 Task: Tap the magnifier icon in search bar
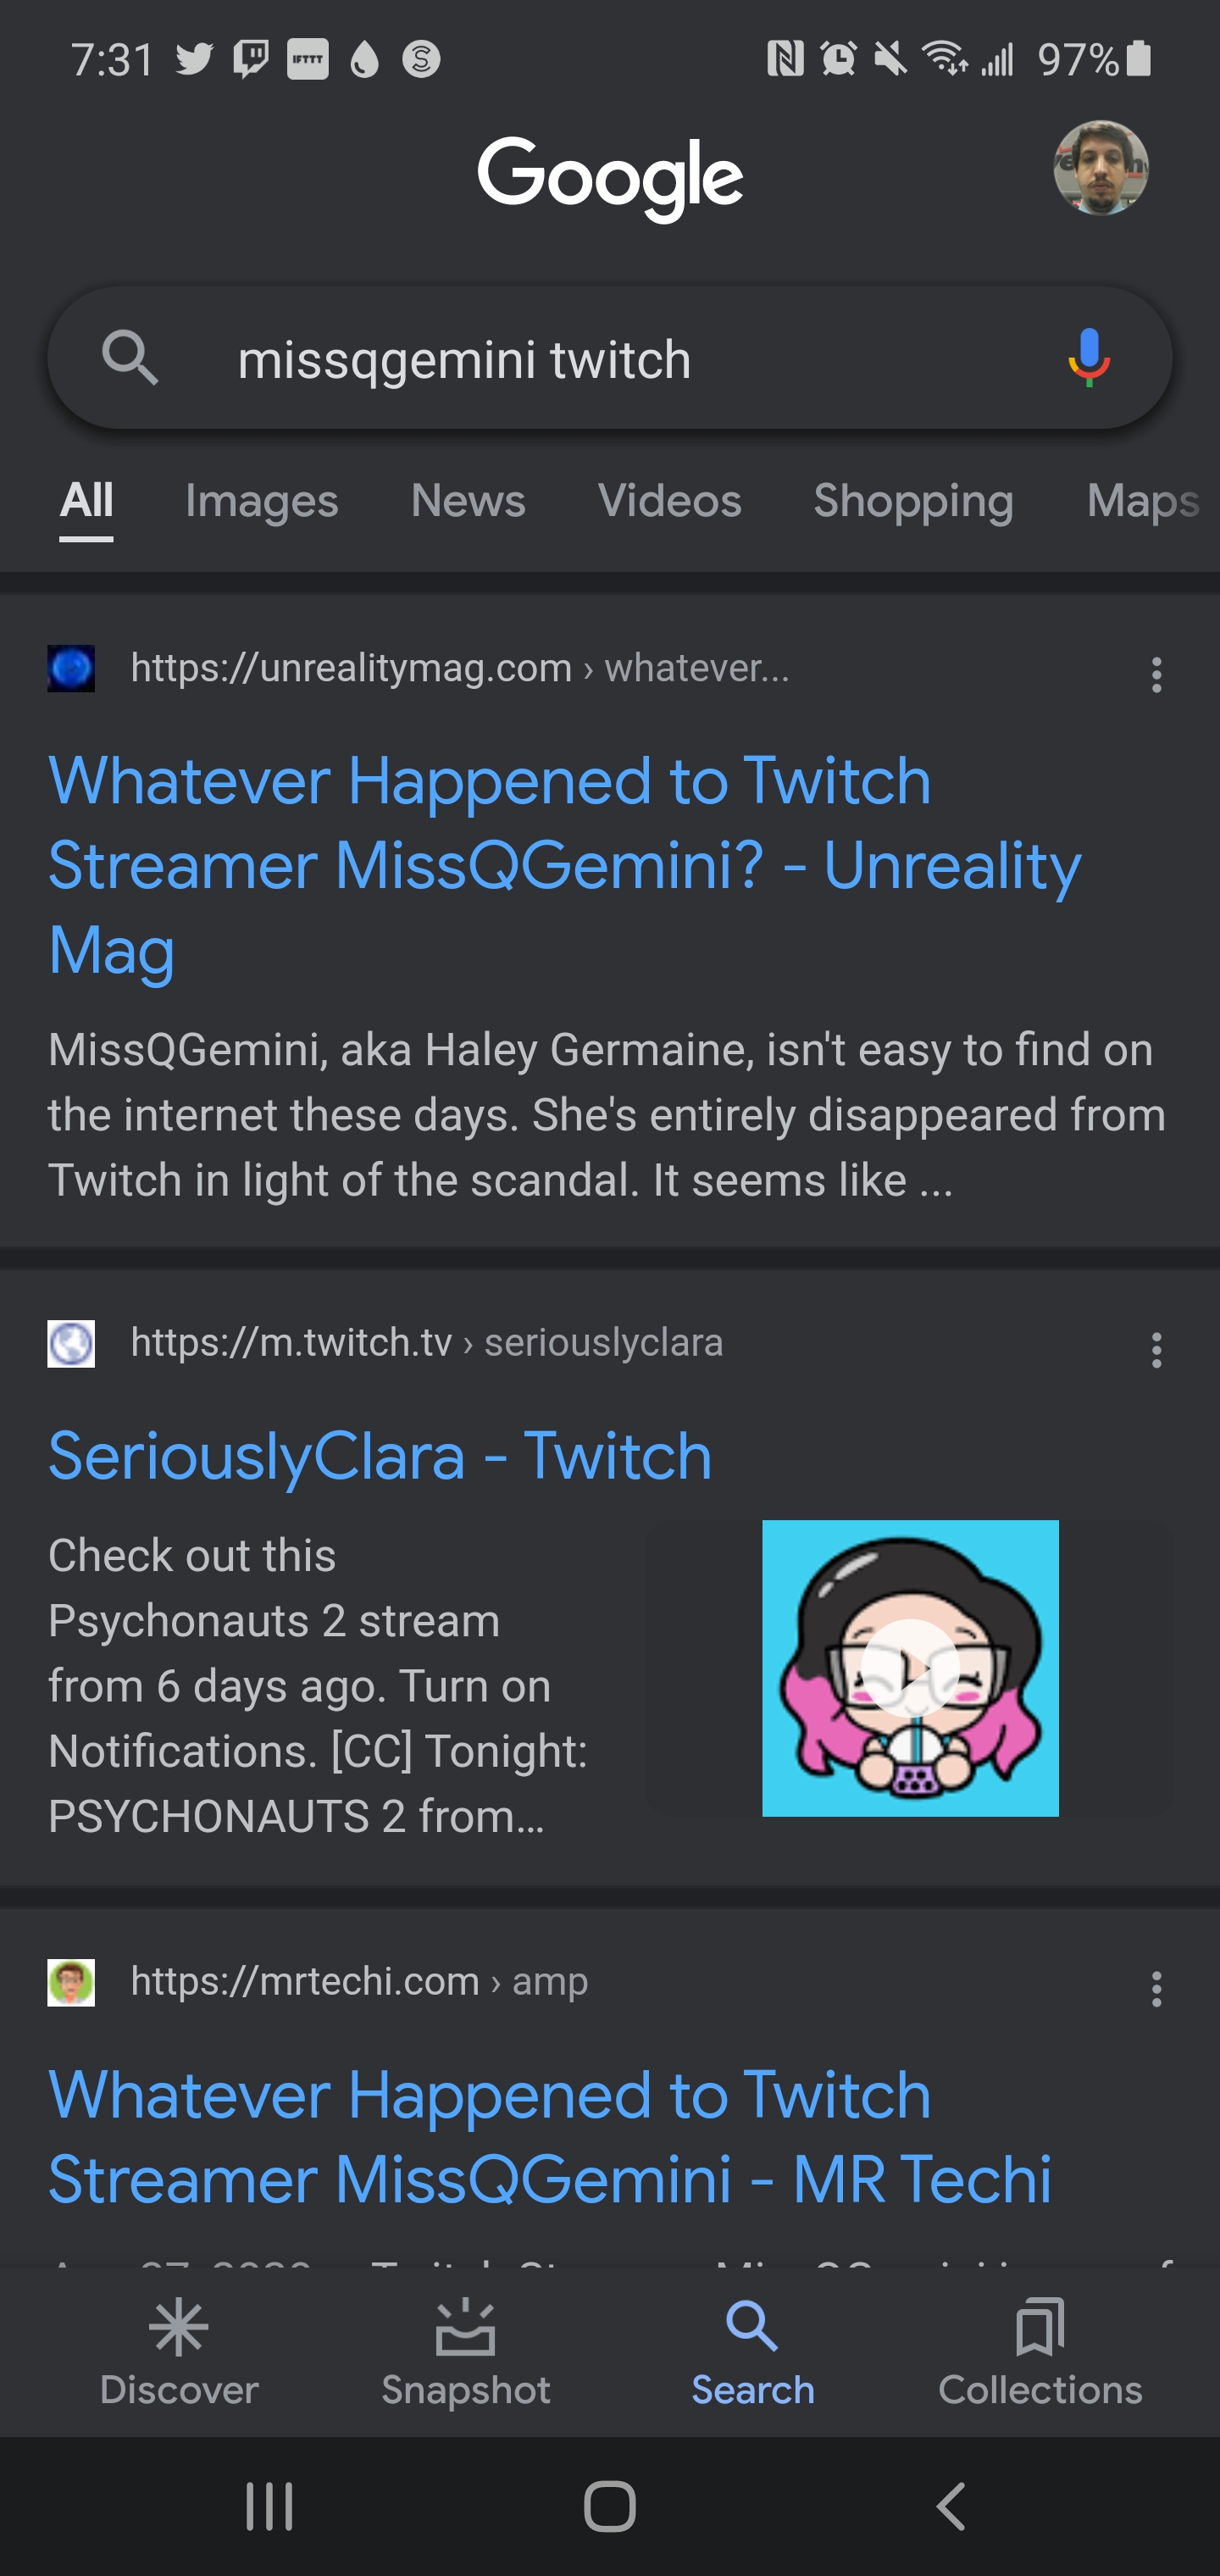pos(130,358)
